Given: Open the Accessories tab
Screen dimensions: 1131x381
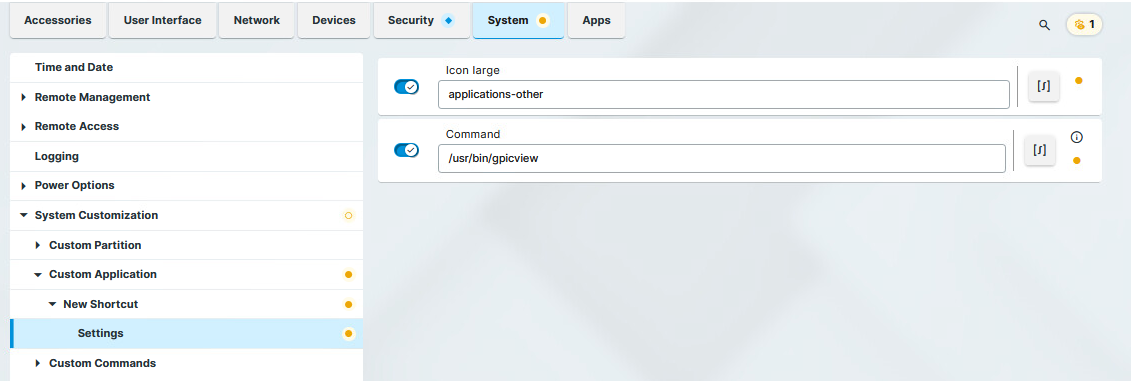Looking at the screenshot, I should tap(58, 20).
